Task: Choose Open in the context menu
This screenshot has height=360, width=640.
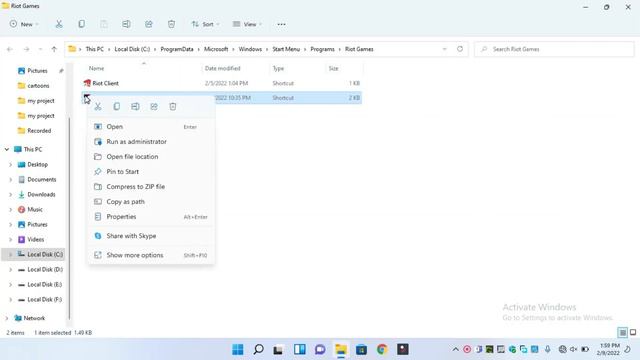Action: (151, 127)
